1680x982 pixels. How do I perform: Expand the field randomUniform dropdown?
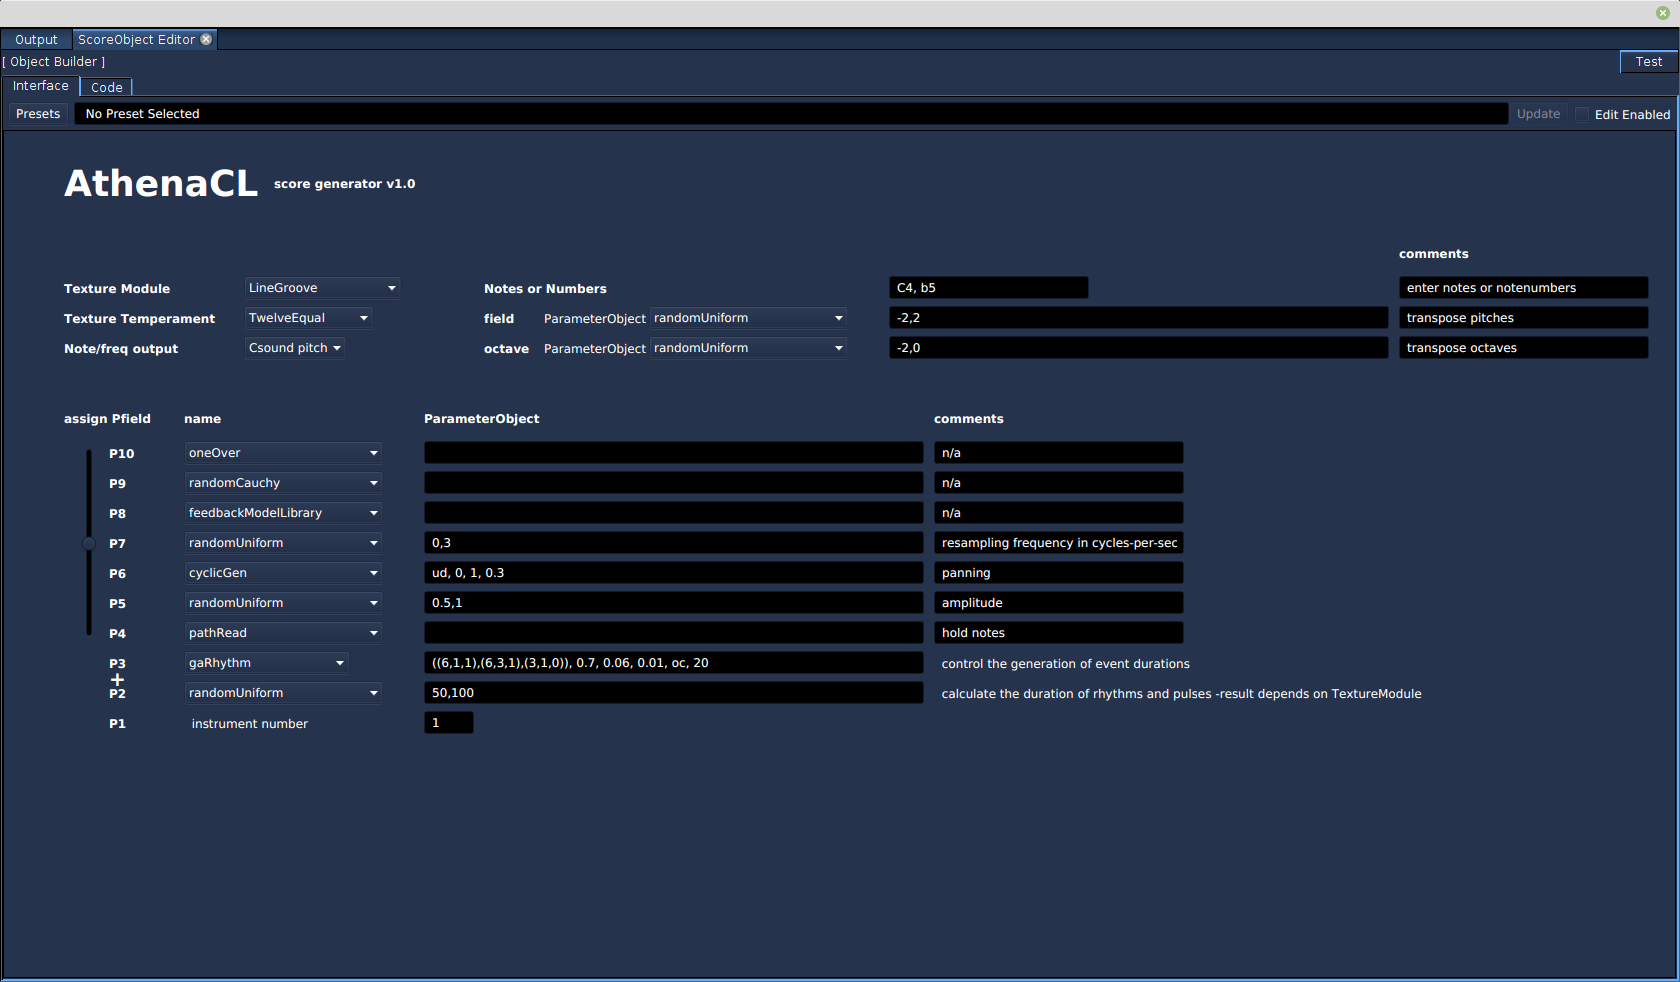click(748, 318)
